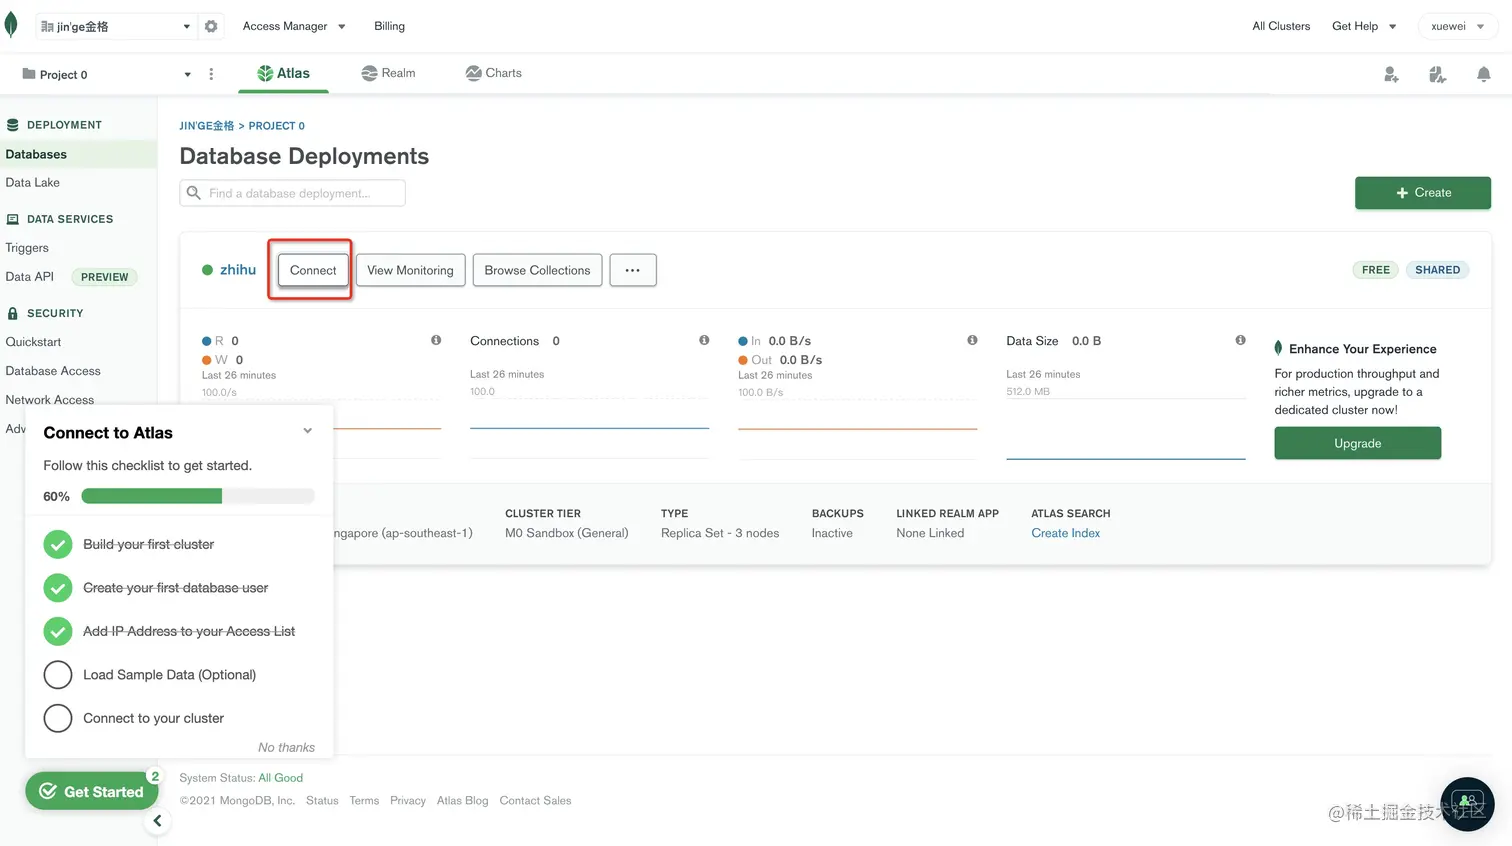Check Load Sample Data (Optional) circle
The width and height of the screenshot is (1512, 846).
coord(58,675)
